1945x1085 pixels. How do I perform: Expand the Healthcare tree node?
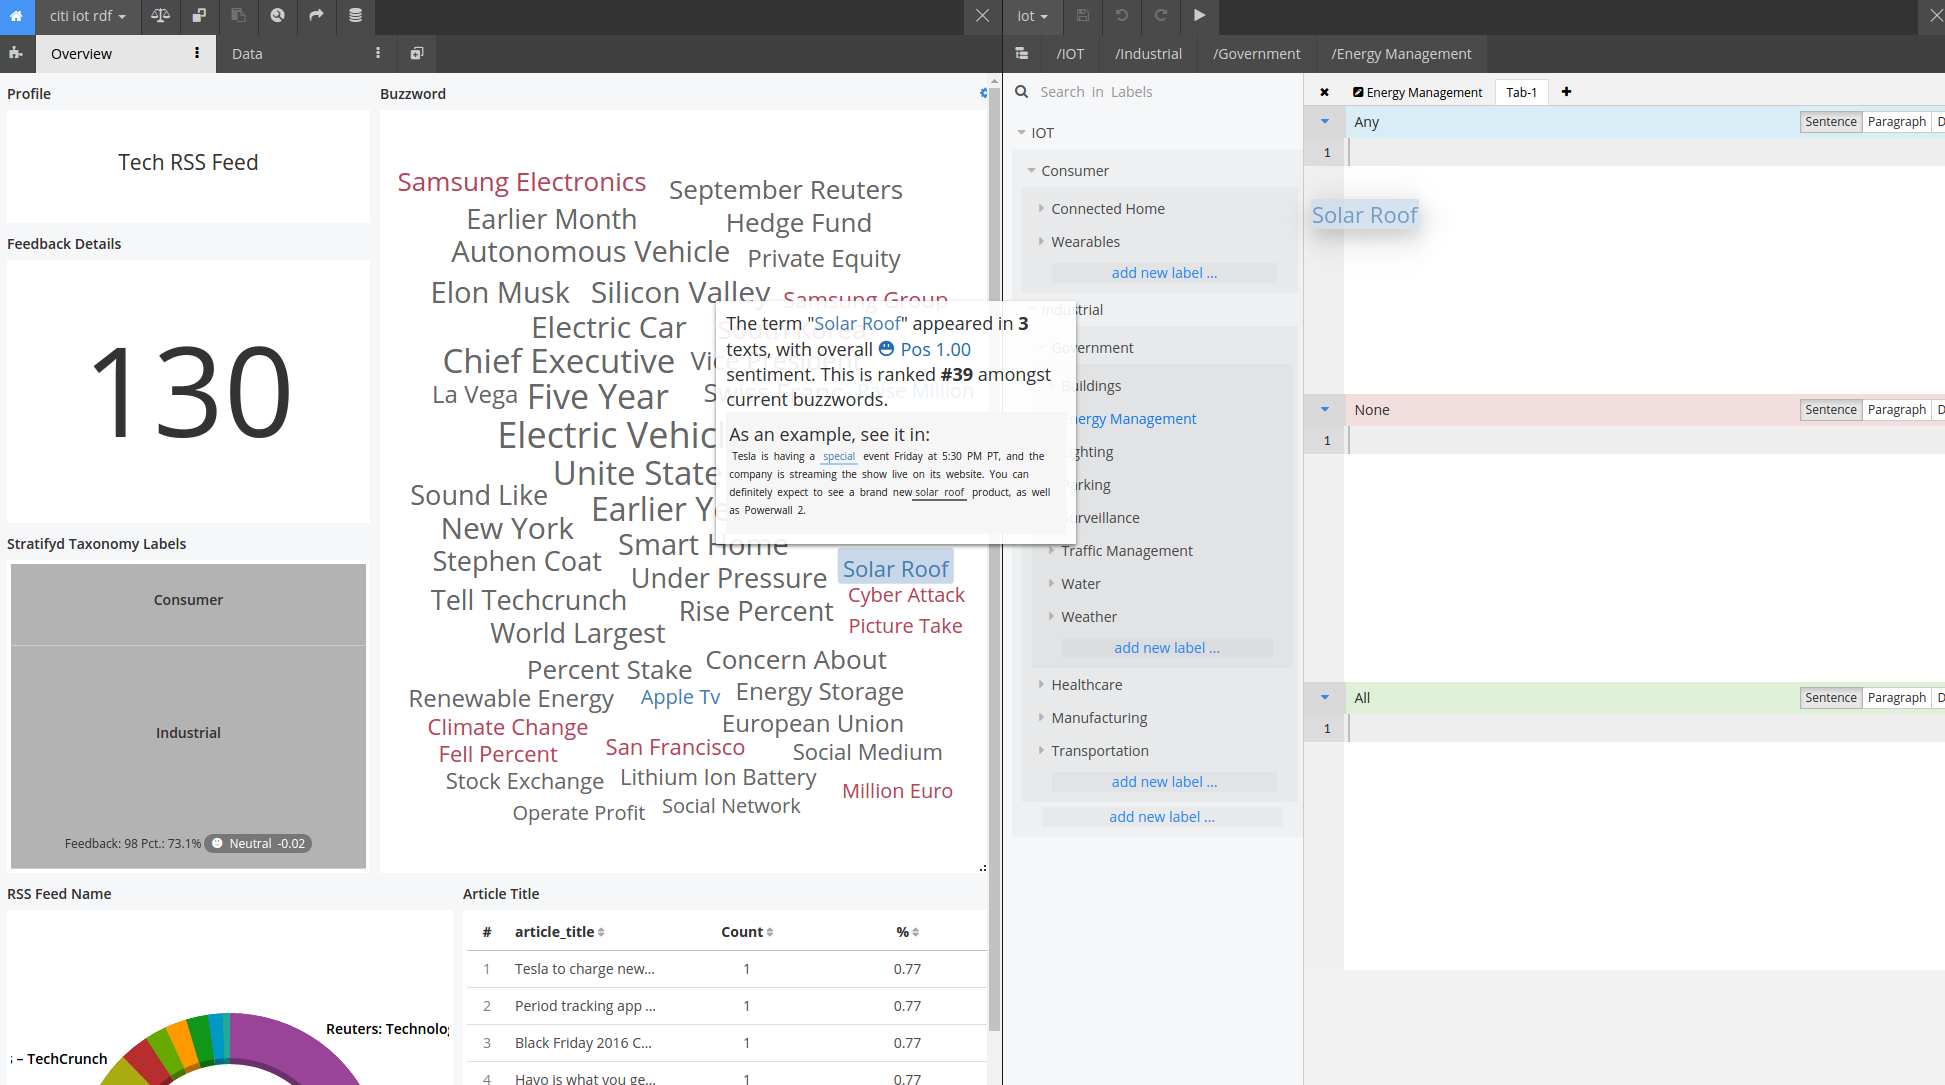click(1041, 685)
